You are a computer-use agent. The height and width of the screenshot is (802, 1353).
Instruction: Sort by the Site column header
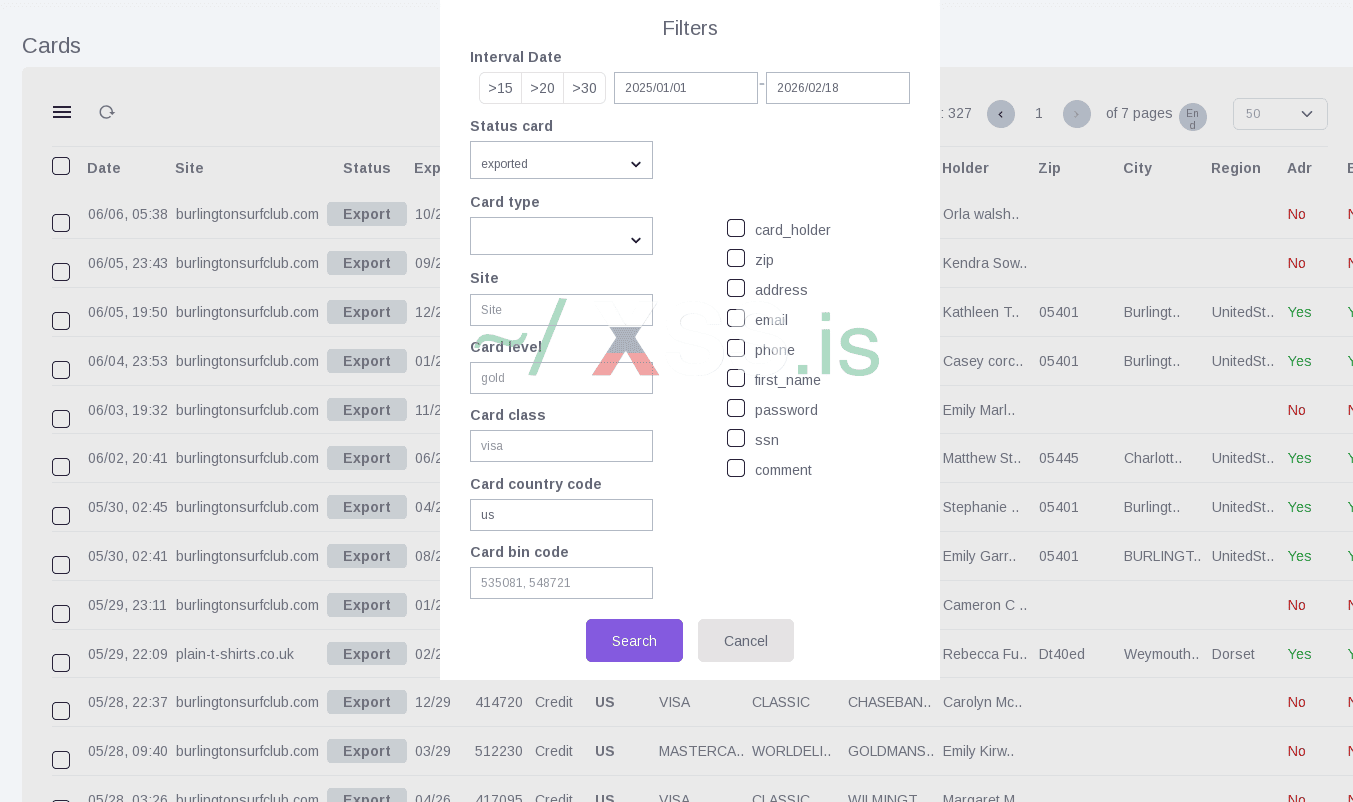(189, 168)
